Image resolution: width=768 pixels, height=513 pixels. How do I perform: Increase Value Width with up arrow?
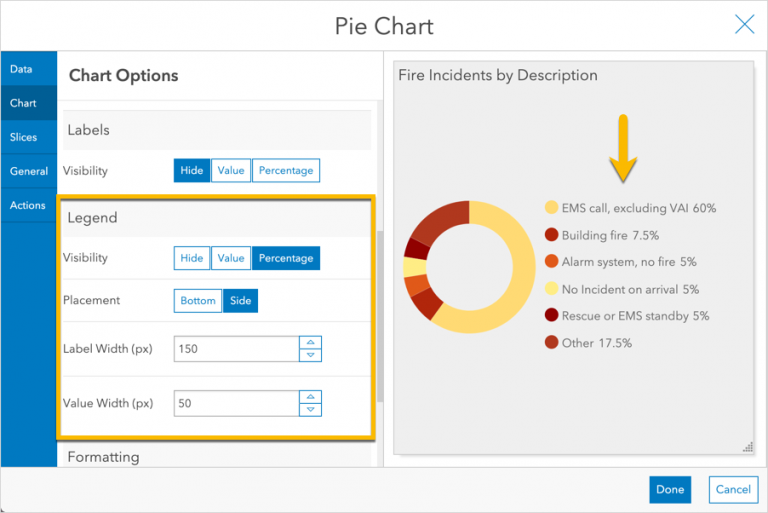click(x=310, y=396)
